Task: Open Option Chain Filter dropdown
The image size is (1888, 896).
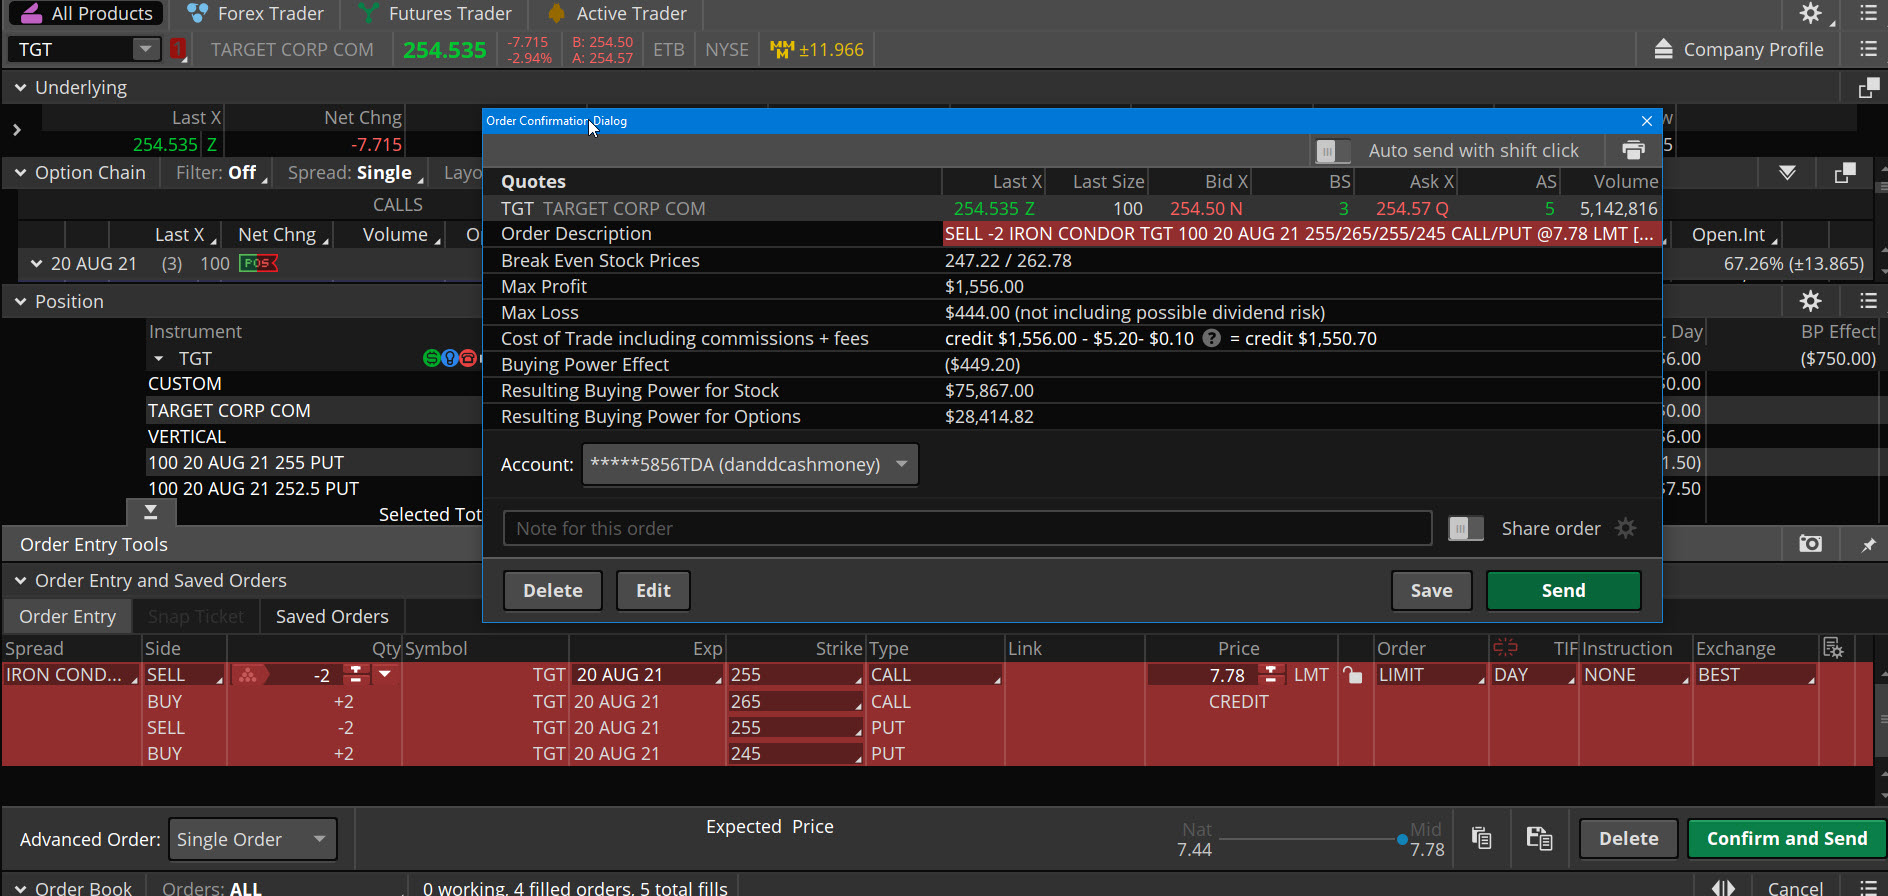Action: click(221, 173)
